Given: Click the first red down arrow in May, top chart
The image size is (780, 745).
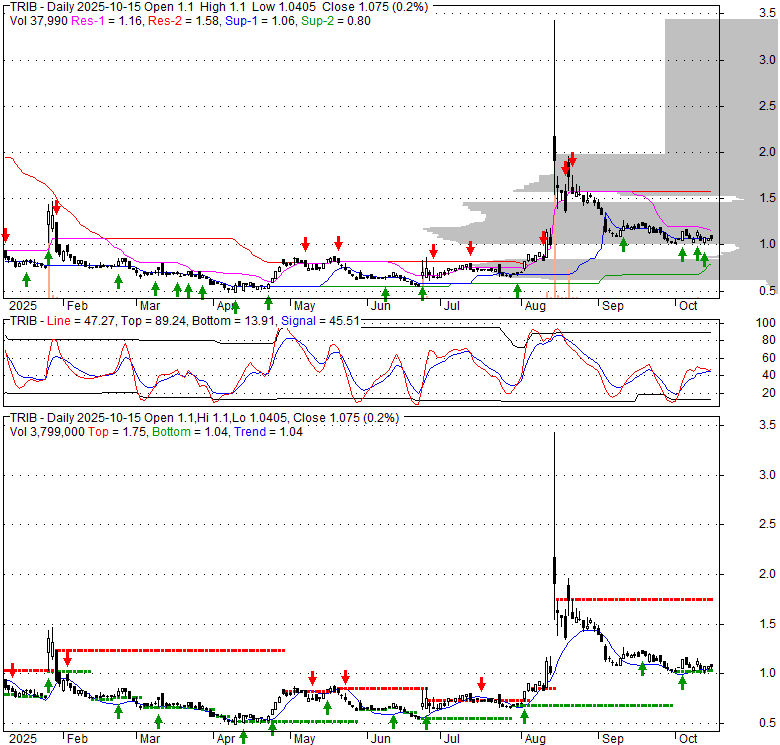Looking at the screenshot, I should tap(306, 244).
